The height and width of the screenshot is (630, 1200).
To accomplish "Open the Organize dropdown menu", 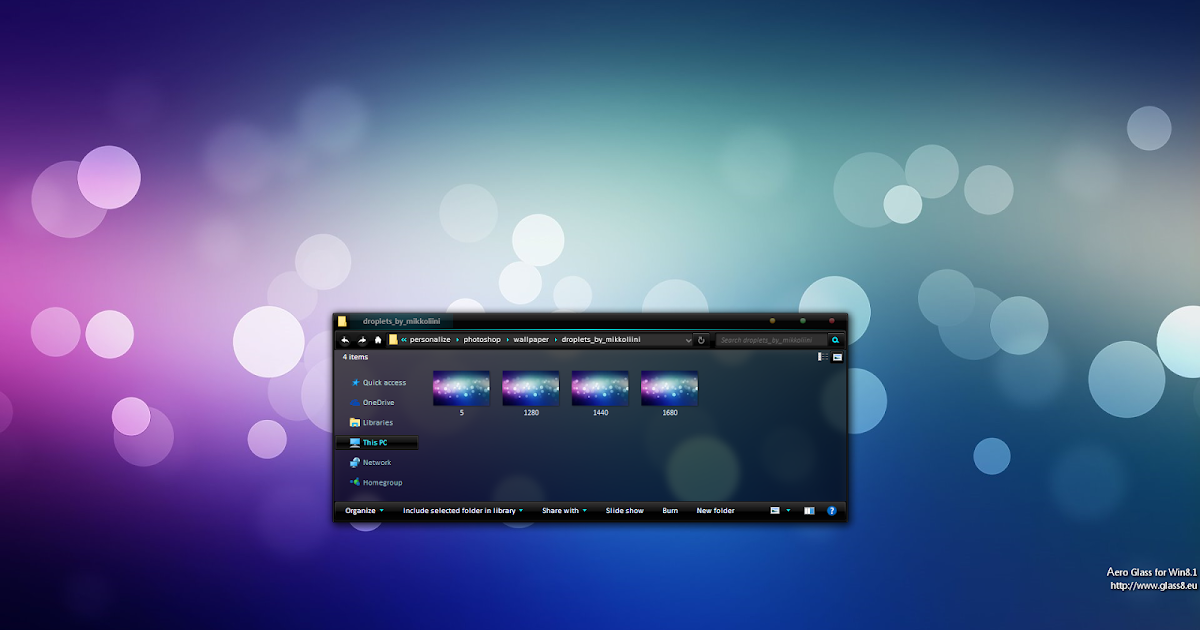I will tap(364, 510).
